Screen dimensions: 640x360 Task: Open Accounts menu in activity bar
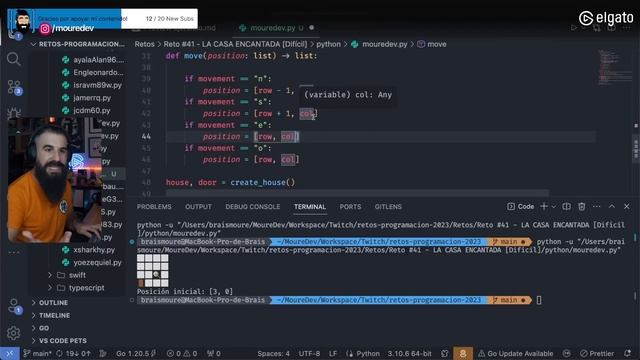tap(14, 306)
